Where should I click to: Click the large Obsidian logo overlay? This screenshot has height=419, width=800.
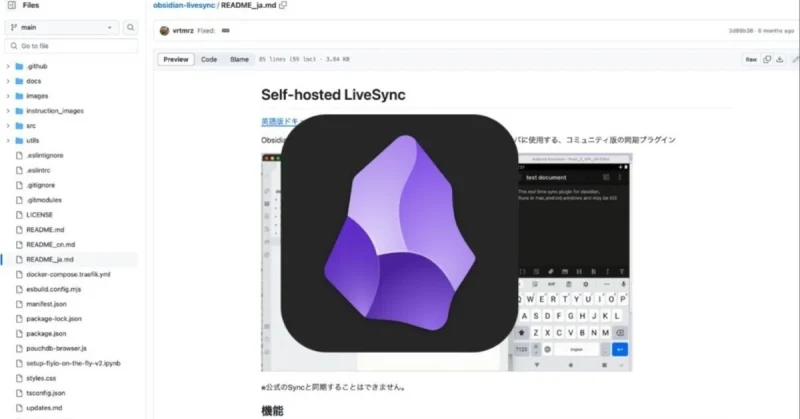tap(399, 233)
